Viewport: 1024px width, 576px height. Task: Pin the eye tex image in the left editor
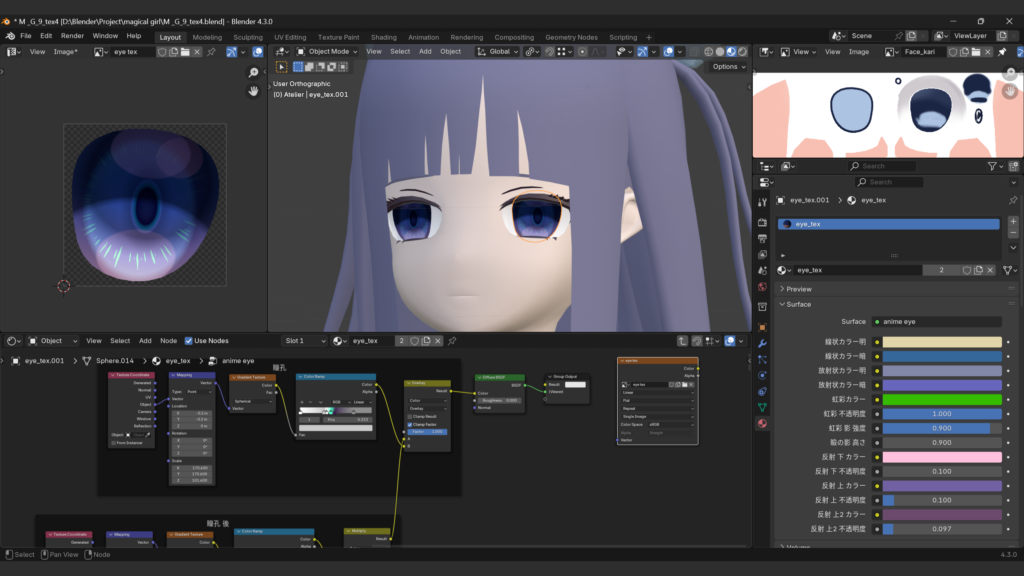[212, 52]
